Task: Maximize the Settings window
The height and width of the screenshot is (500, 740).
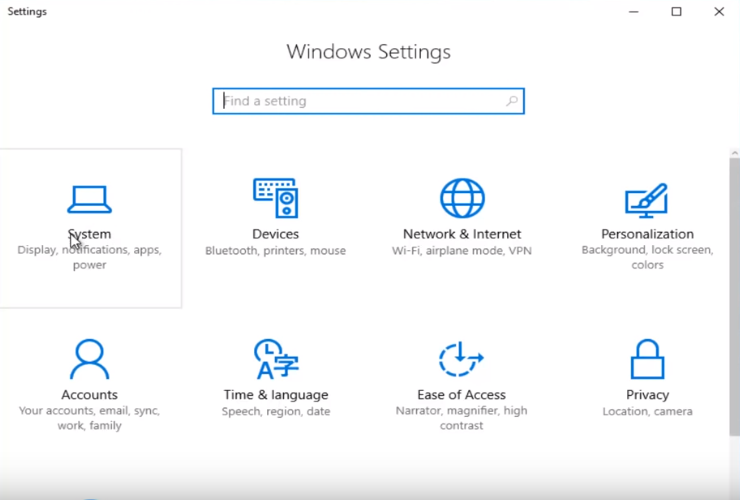Action: coord(676,11)
